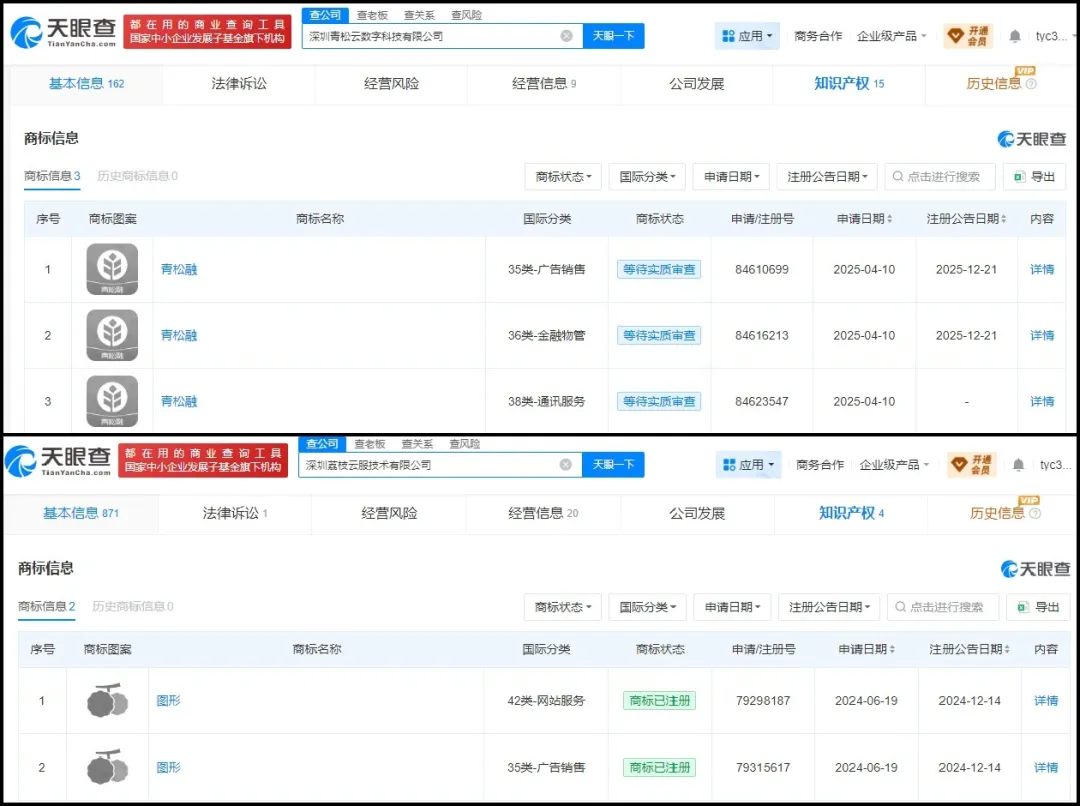Select 查老板 search mode in top header
This screenshot has width=1080, height=806.
(372, 15)
